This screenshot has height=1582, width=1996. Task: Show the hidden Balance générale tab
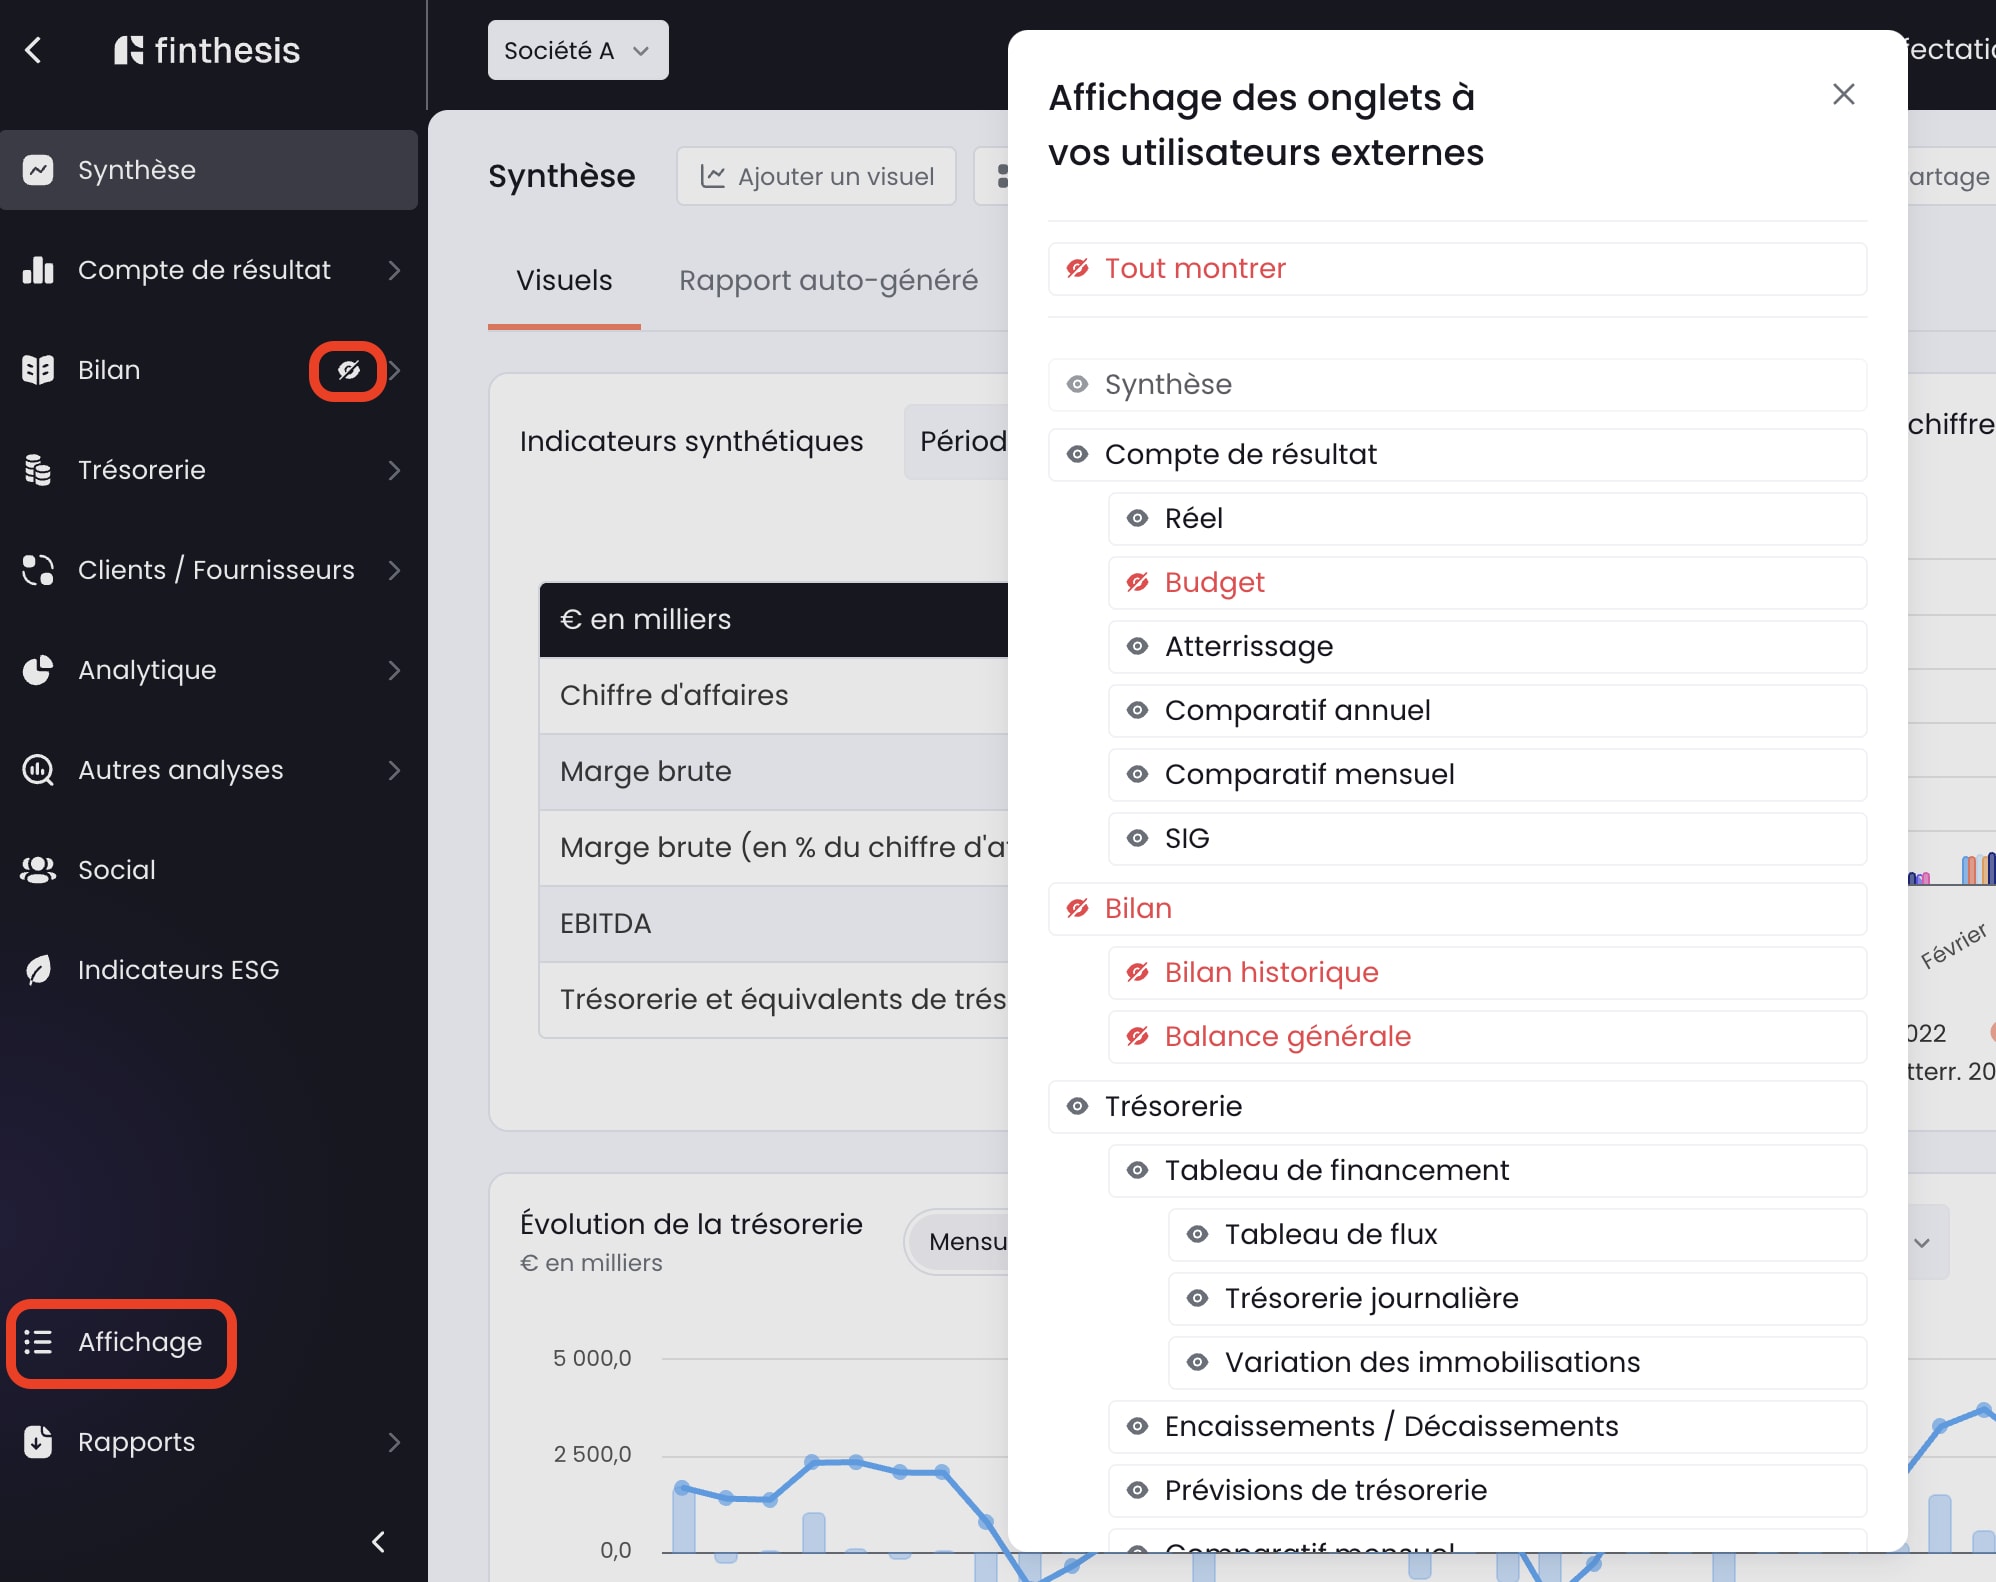tap(1137, 1036)
